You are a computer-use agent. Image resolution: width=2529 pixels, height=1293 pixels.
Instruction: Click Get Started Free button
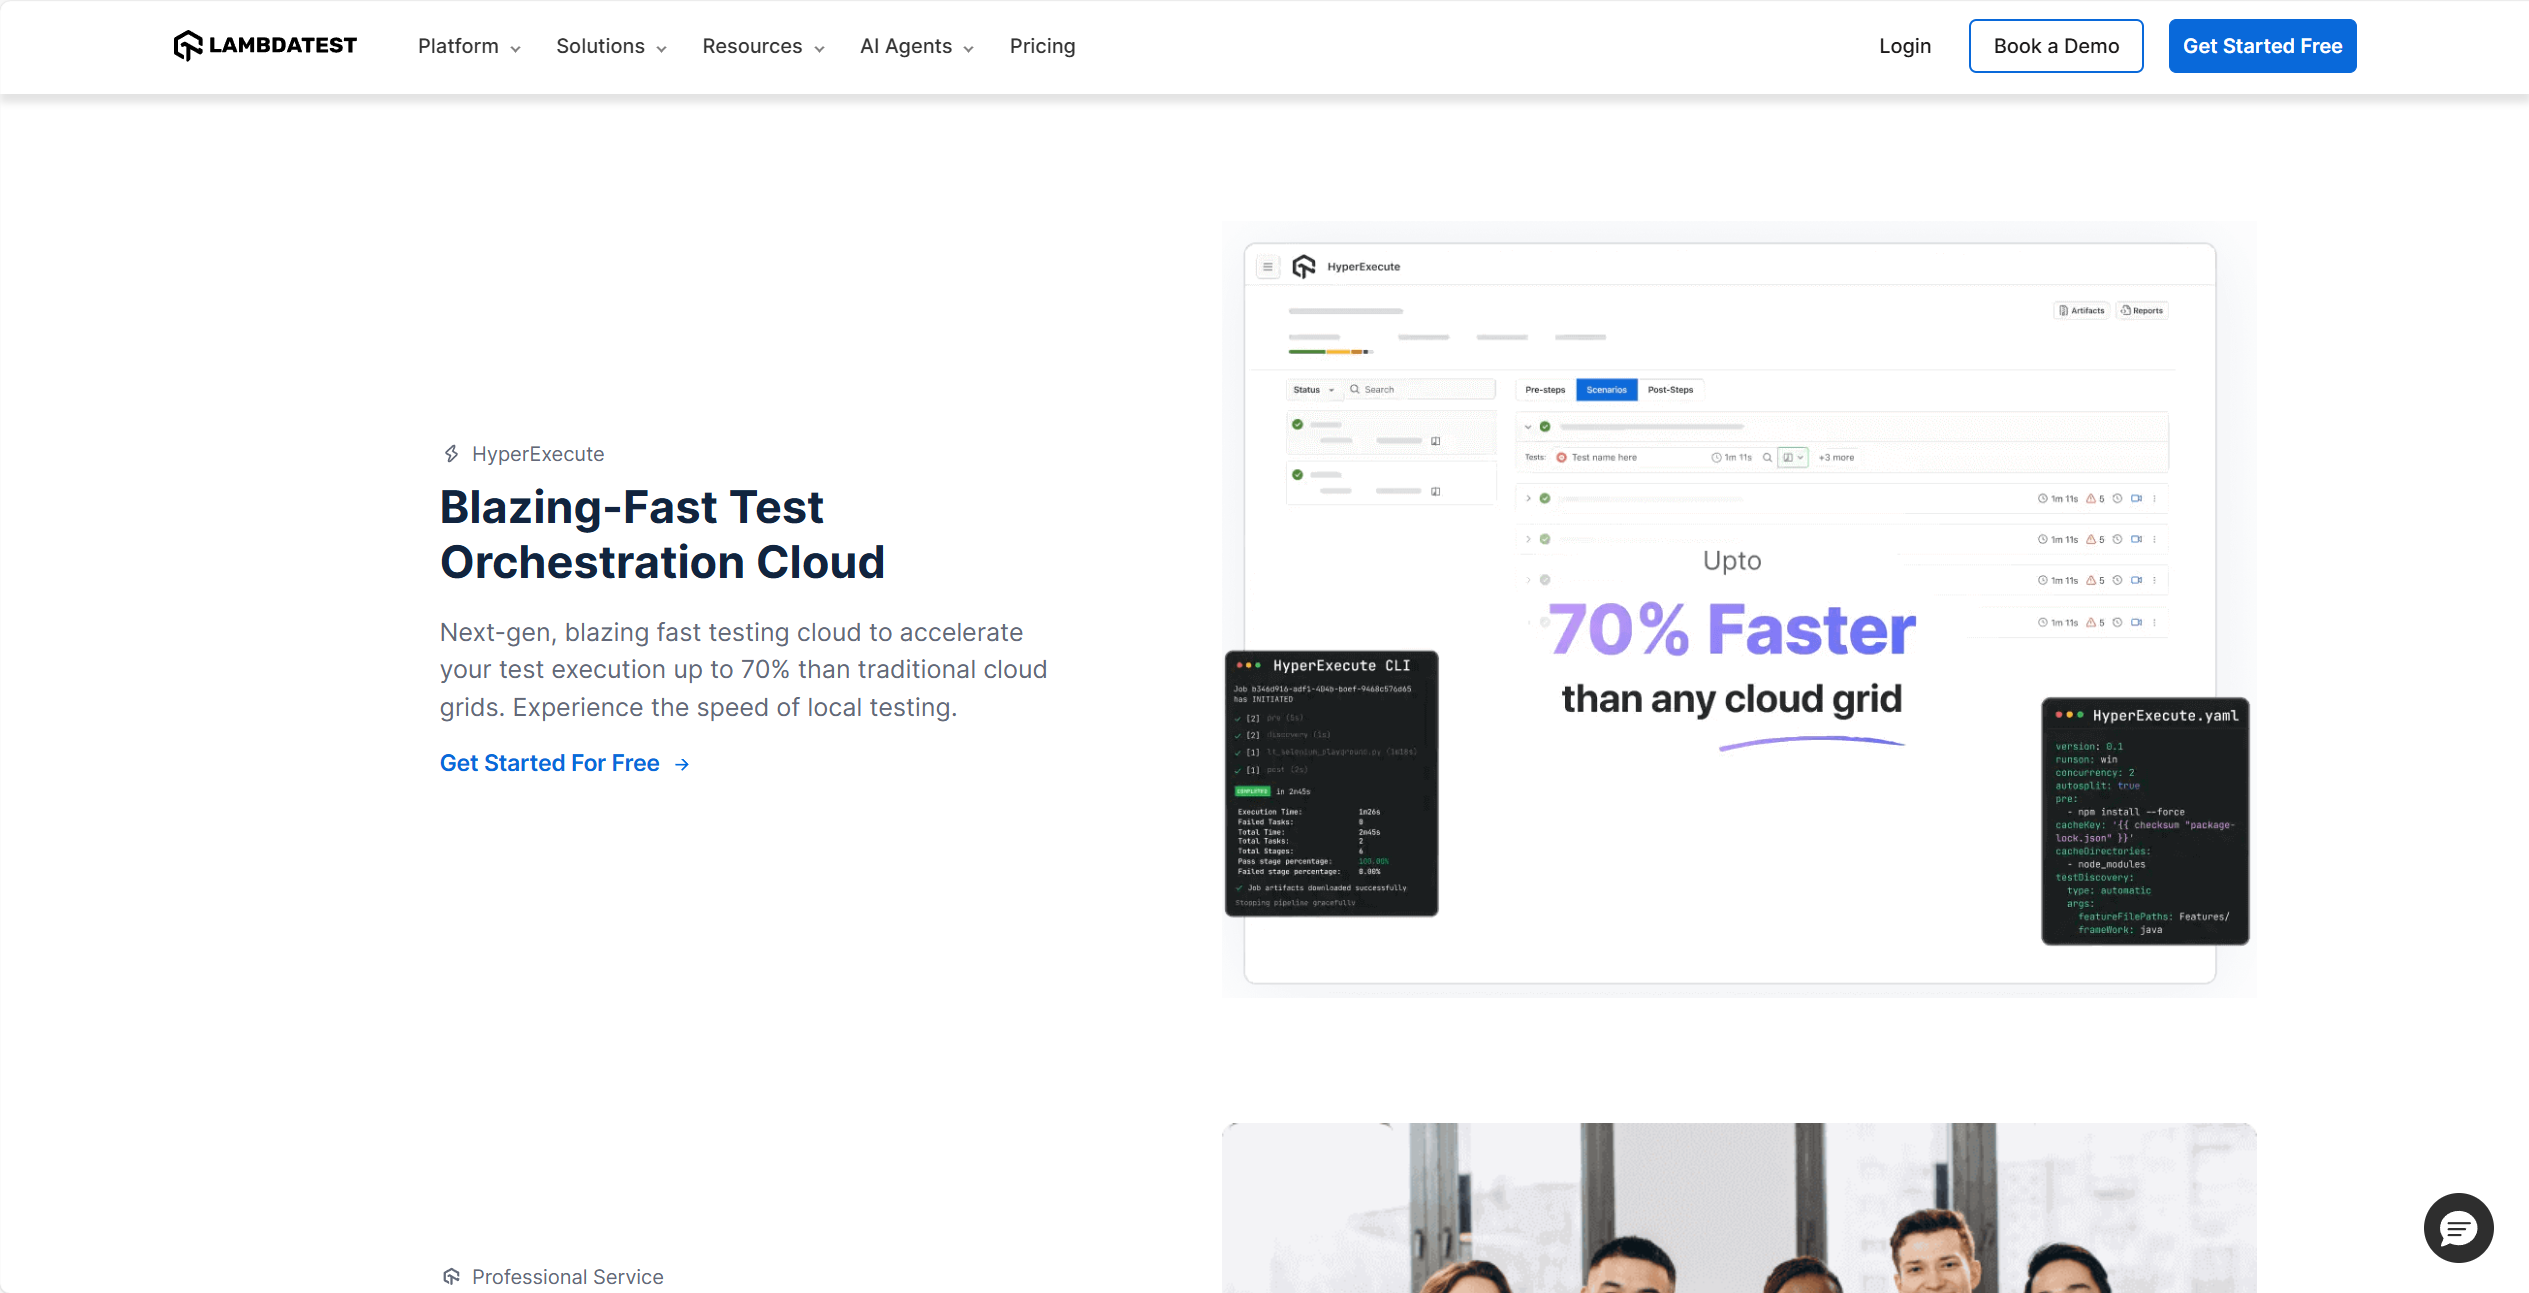(2262, 46)
